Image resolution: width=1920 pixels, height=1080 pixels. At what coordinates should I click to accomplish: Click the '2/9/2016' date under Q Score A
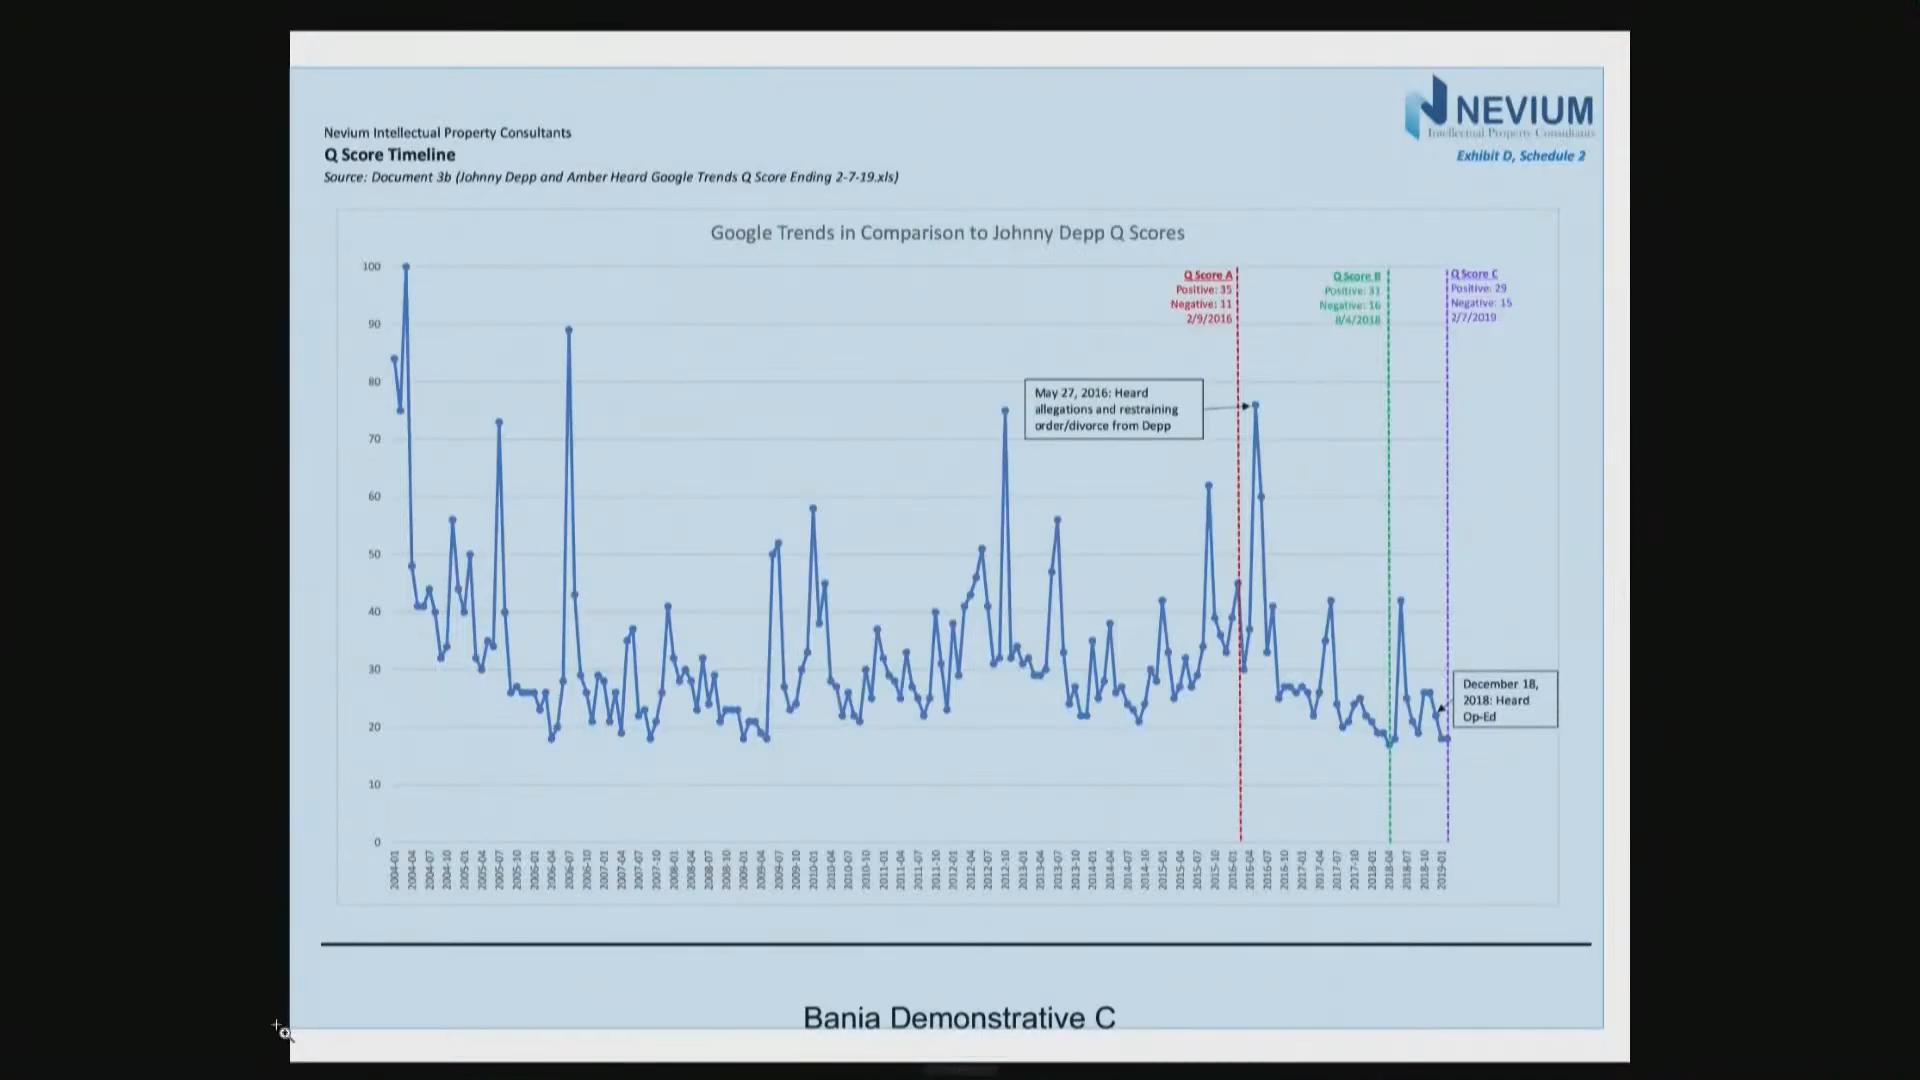1209,319
